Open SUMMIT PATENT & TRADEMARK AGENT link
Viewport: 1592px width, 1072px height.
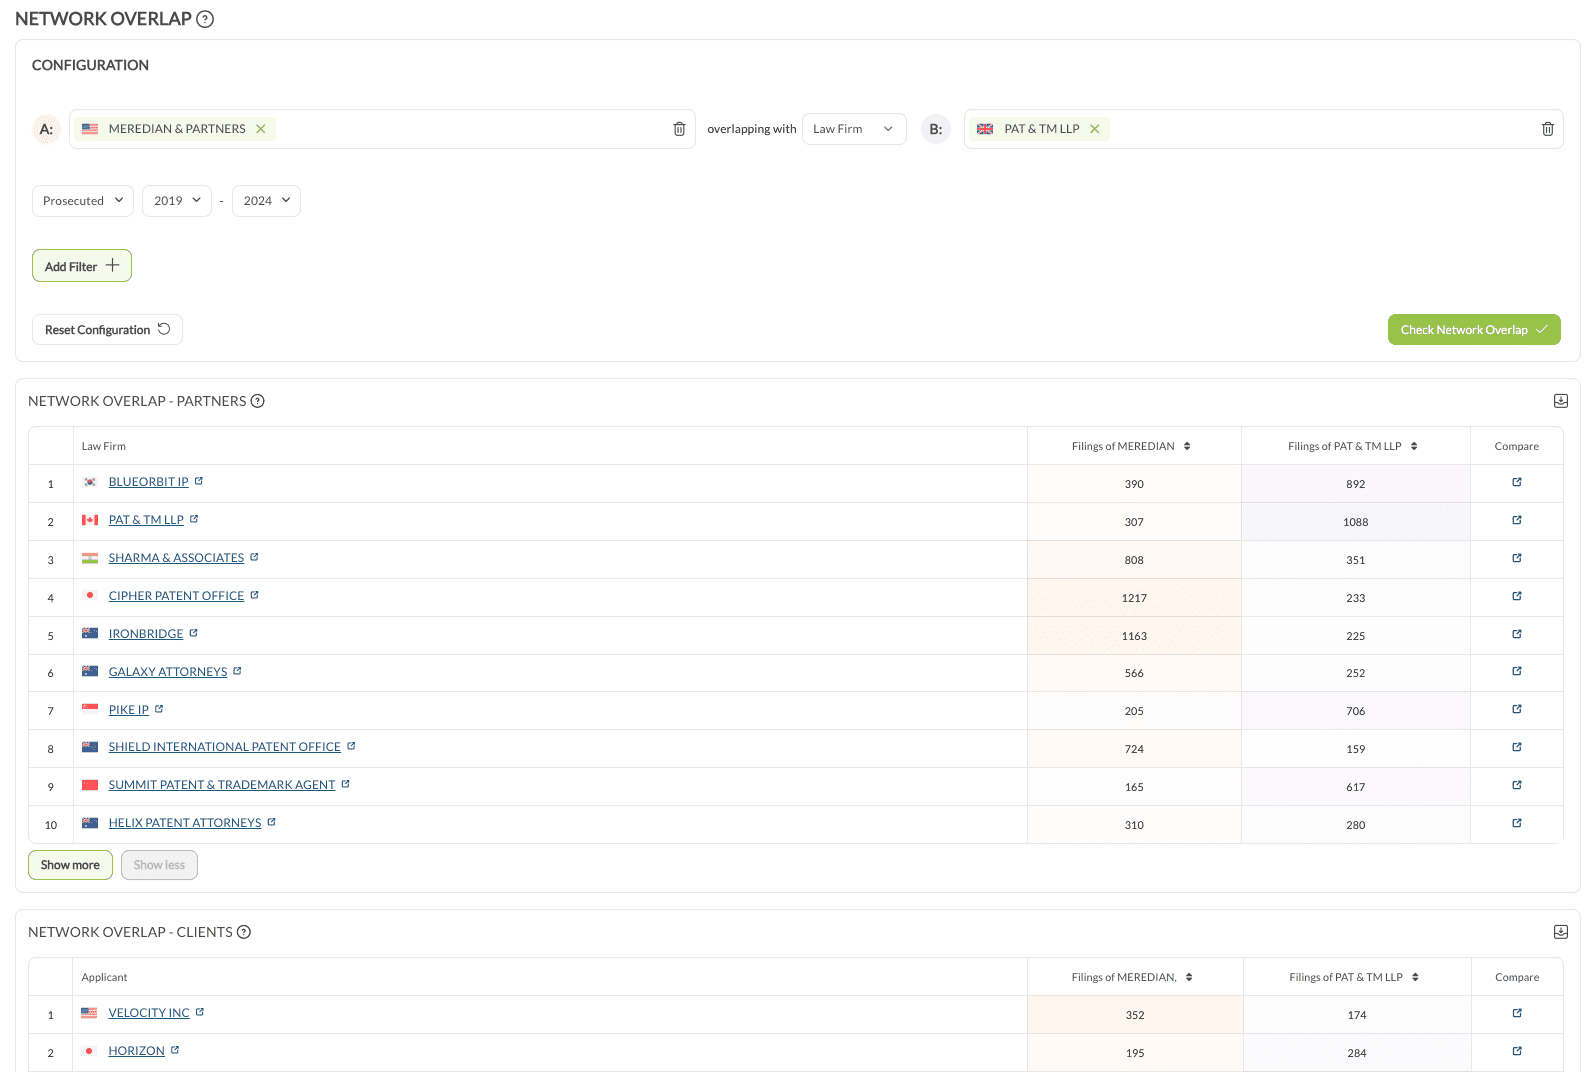[222, 785]
